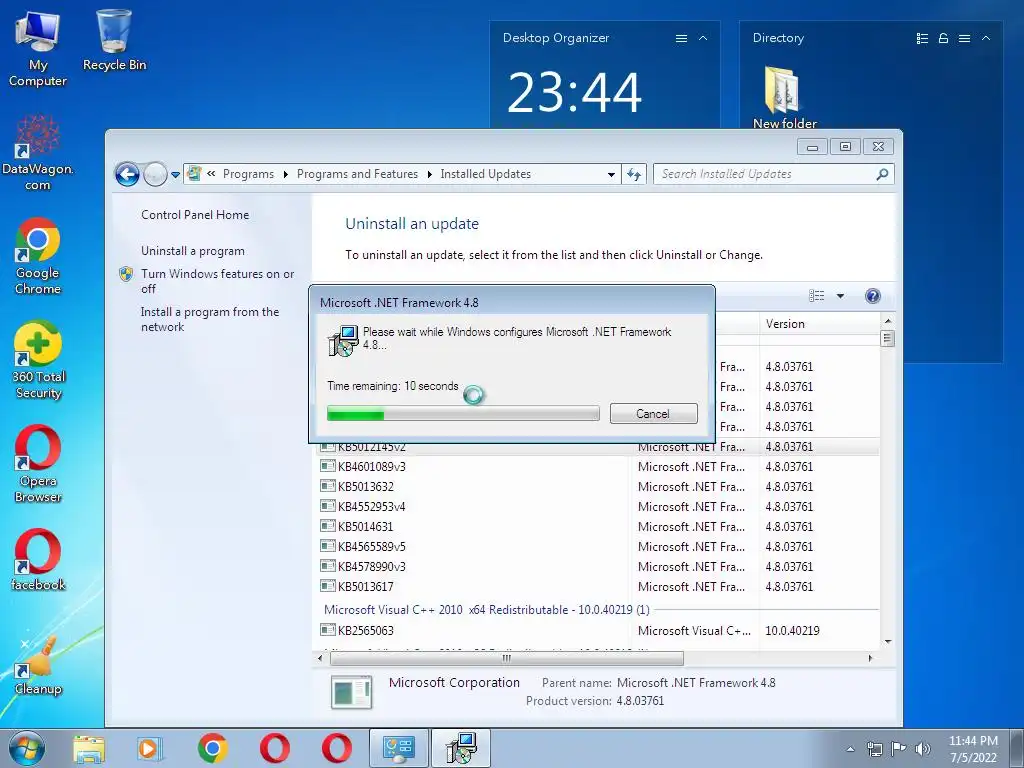Image resolution: width=1024 pixels, height=768 pixels.
Task: Launch Google Chrome desktop shortcut
Action: point(38,257)
